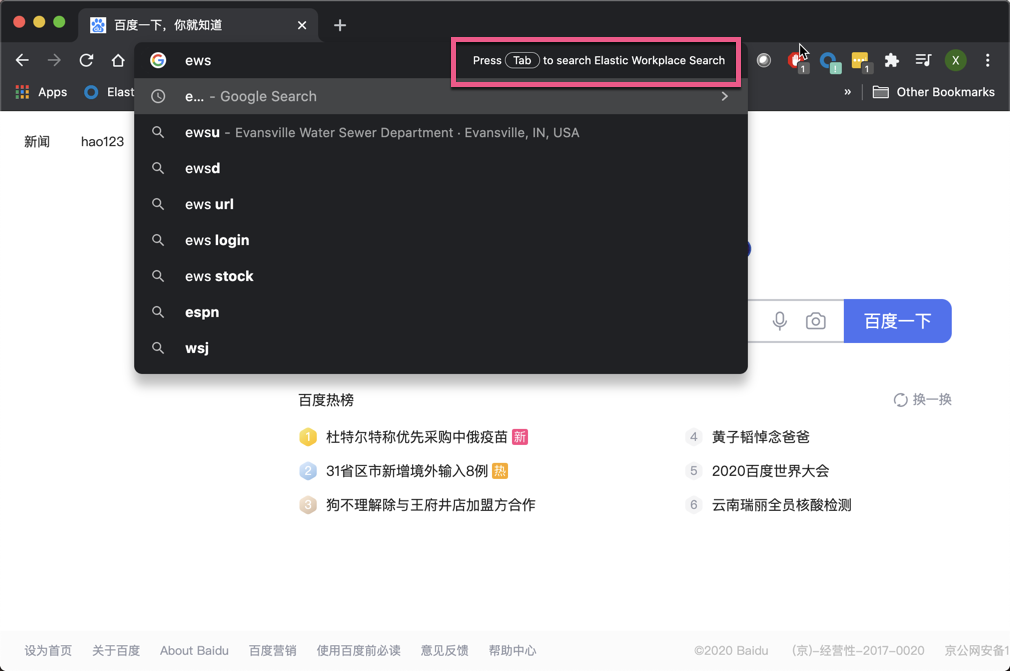
Task: Choose the ewsu Evansville suggestion
Action: click(441, 133)
